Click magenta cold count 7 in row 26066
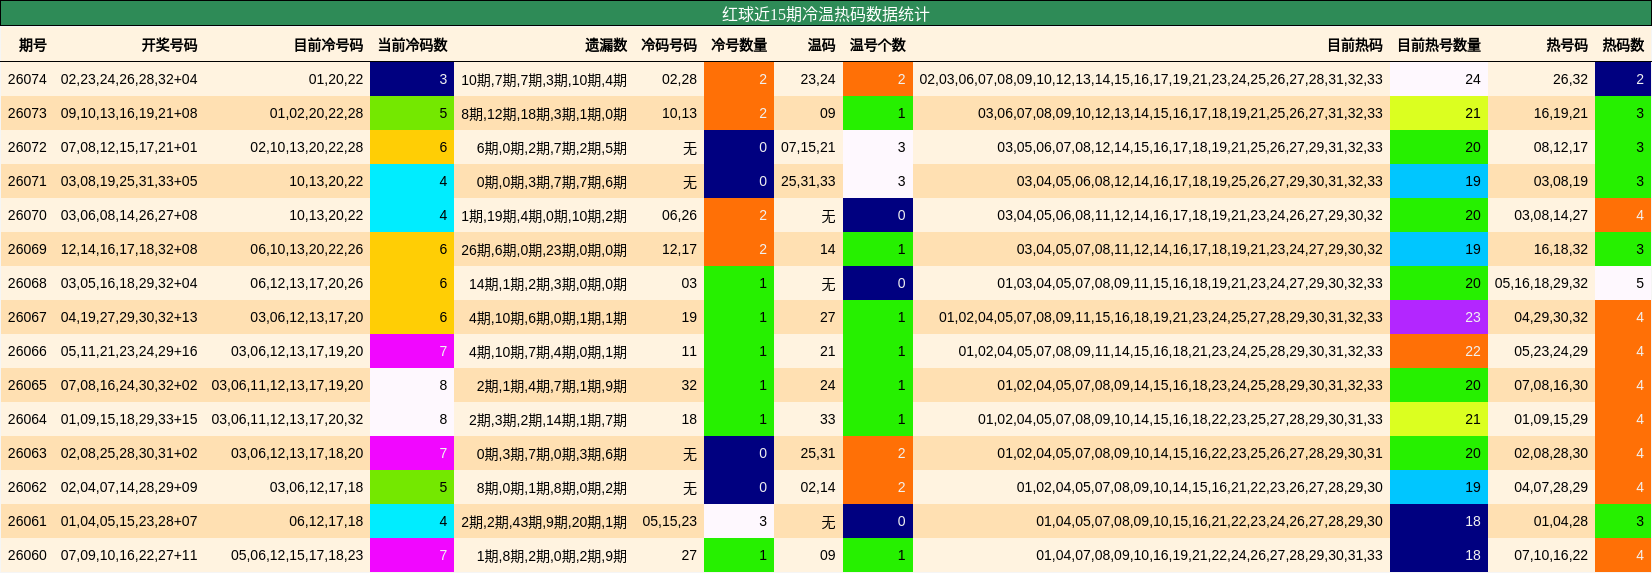 (x=412, y=351)
